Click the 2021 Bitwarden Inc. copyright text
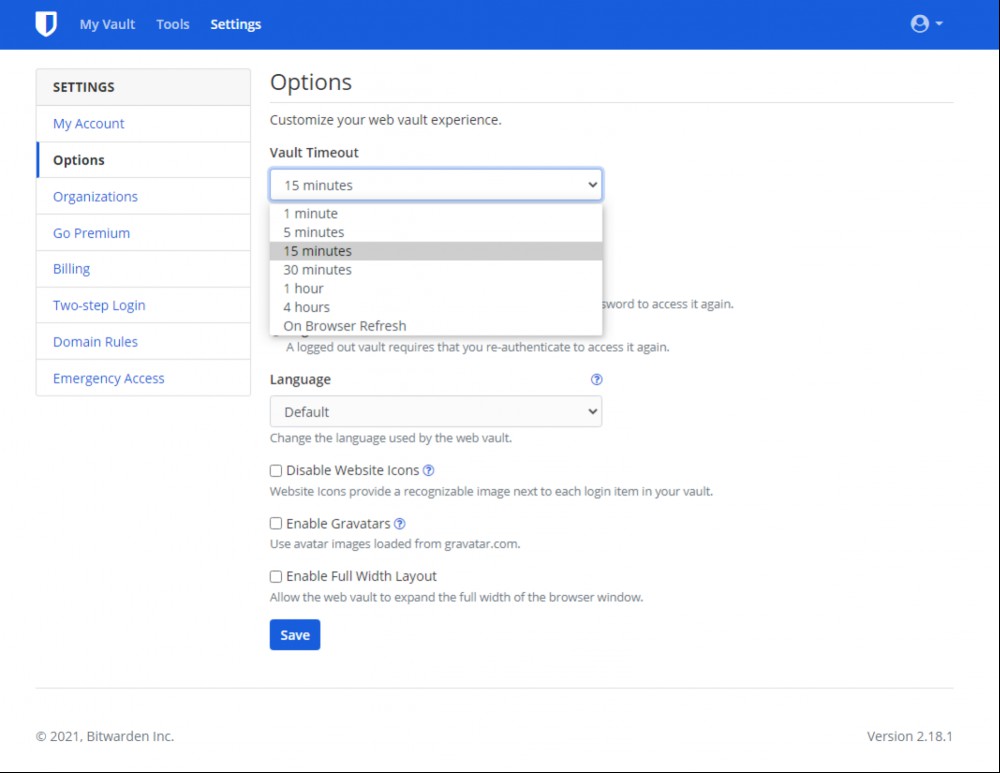This screenshot has height=773, width=1000. coord(105,736)
